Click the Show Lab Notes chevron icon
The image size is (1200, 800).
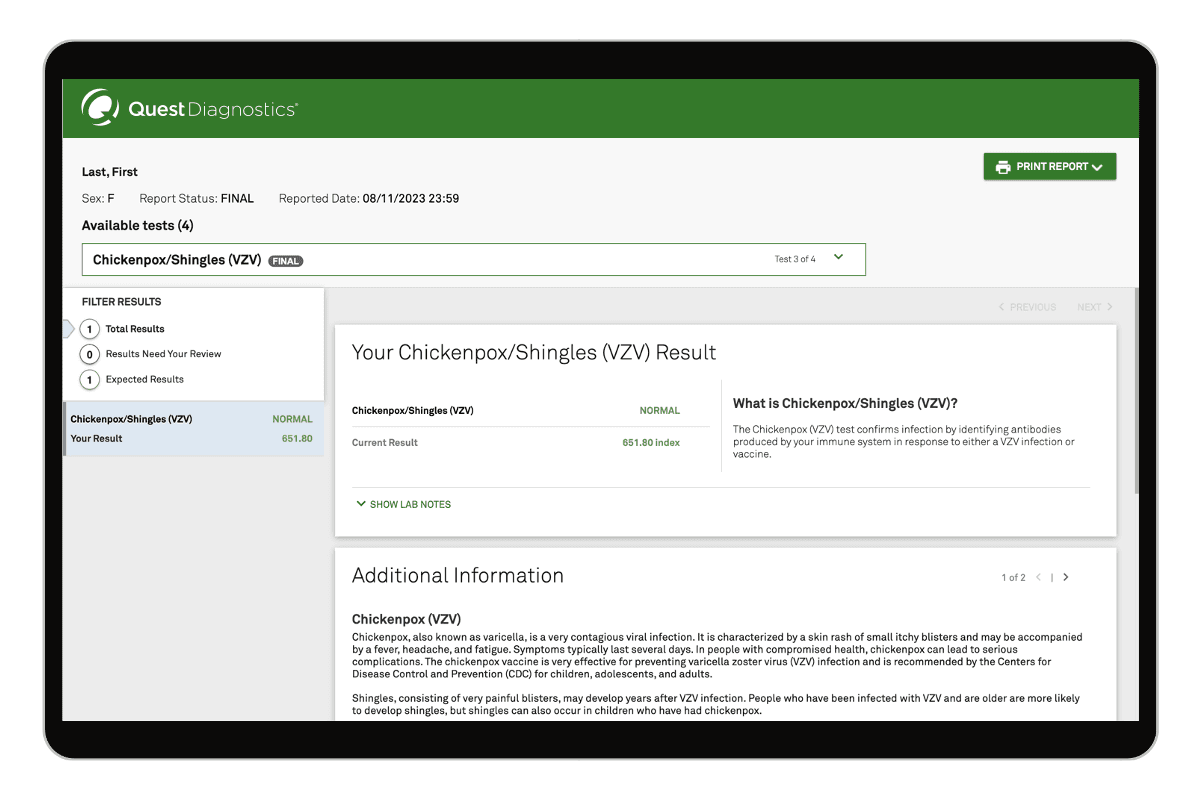tap(361, 504)
